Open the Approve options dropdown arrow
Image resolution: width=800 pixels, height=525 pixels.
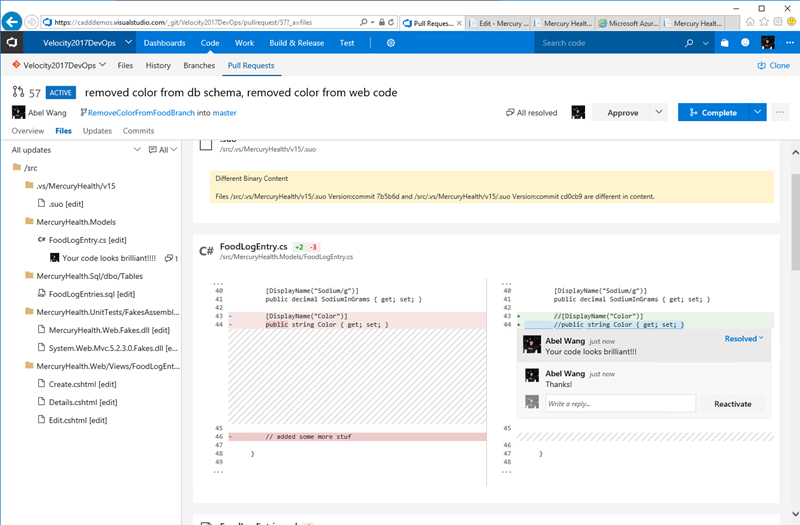[x=659, y=112]
